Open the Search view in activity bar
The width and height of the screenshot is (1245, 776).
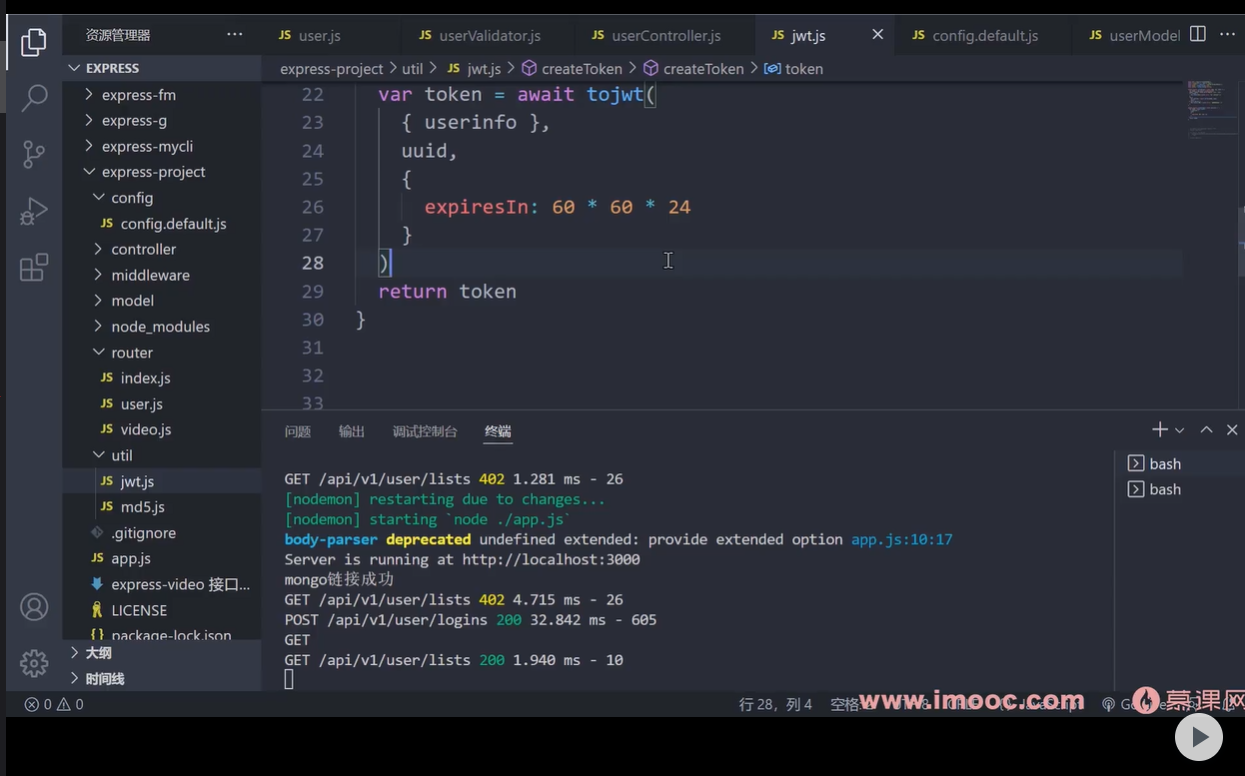(x=34, y=98)
